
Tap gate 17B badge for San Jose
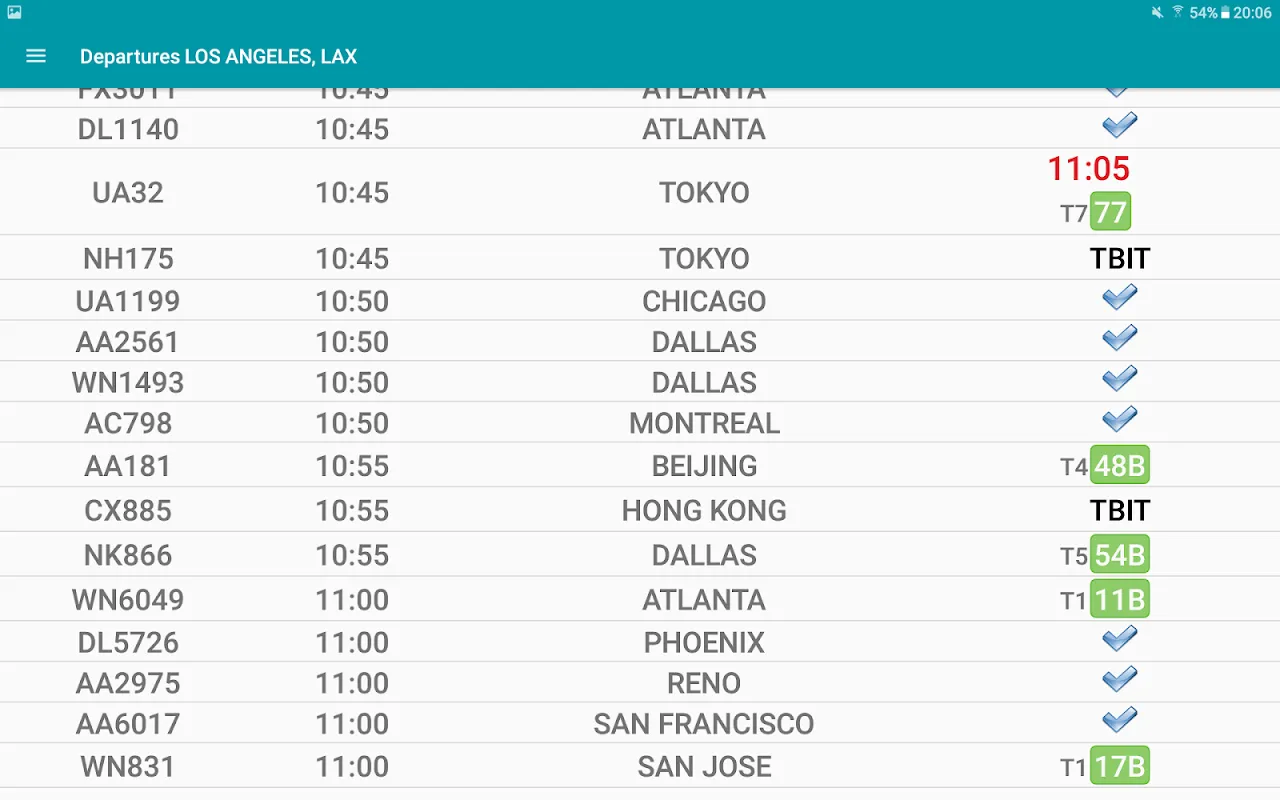1119,767
